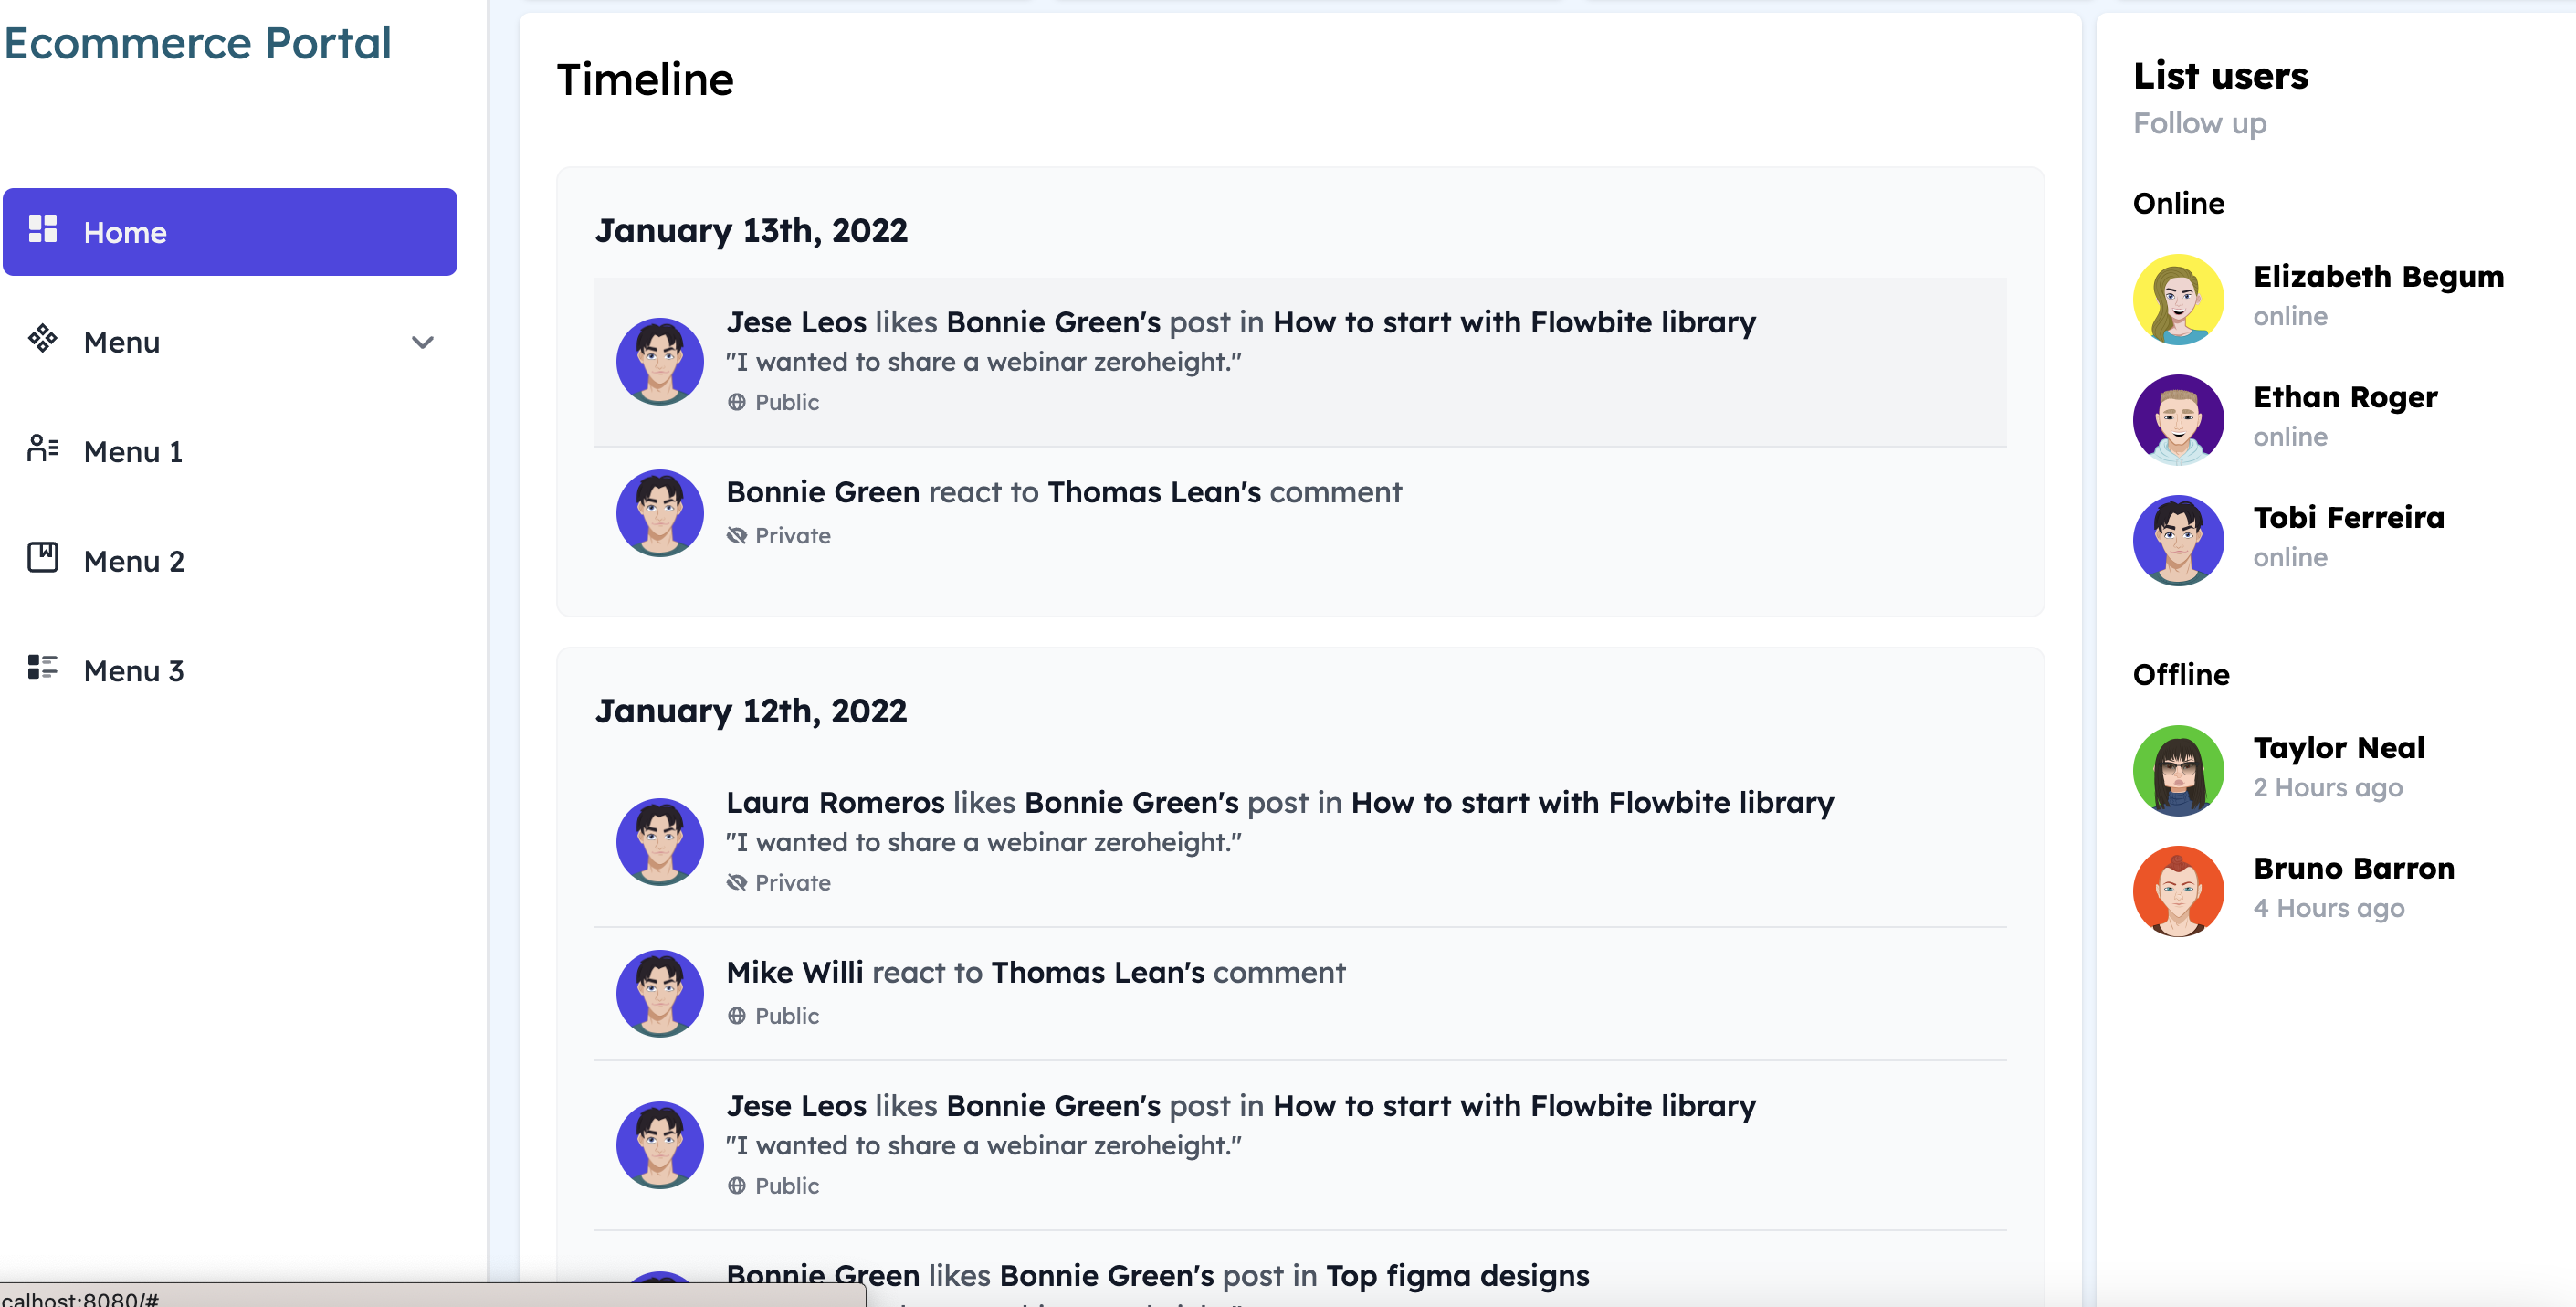Click Ethan Roger's avatar

[x=2178, y=420]
